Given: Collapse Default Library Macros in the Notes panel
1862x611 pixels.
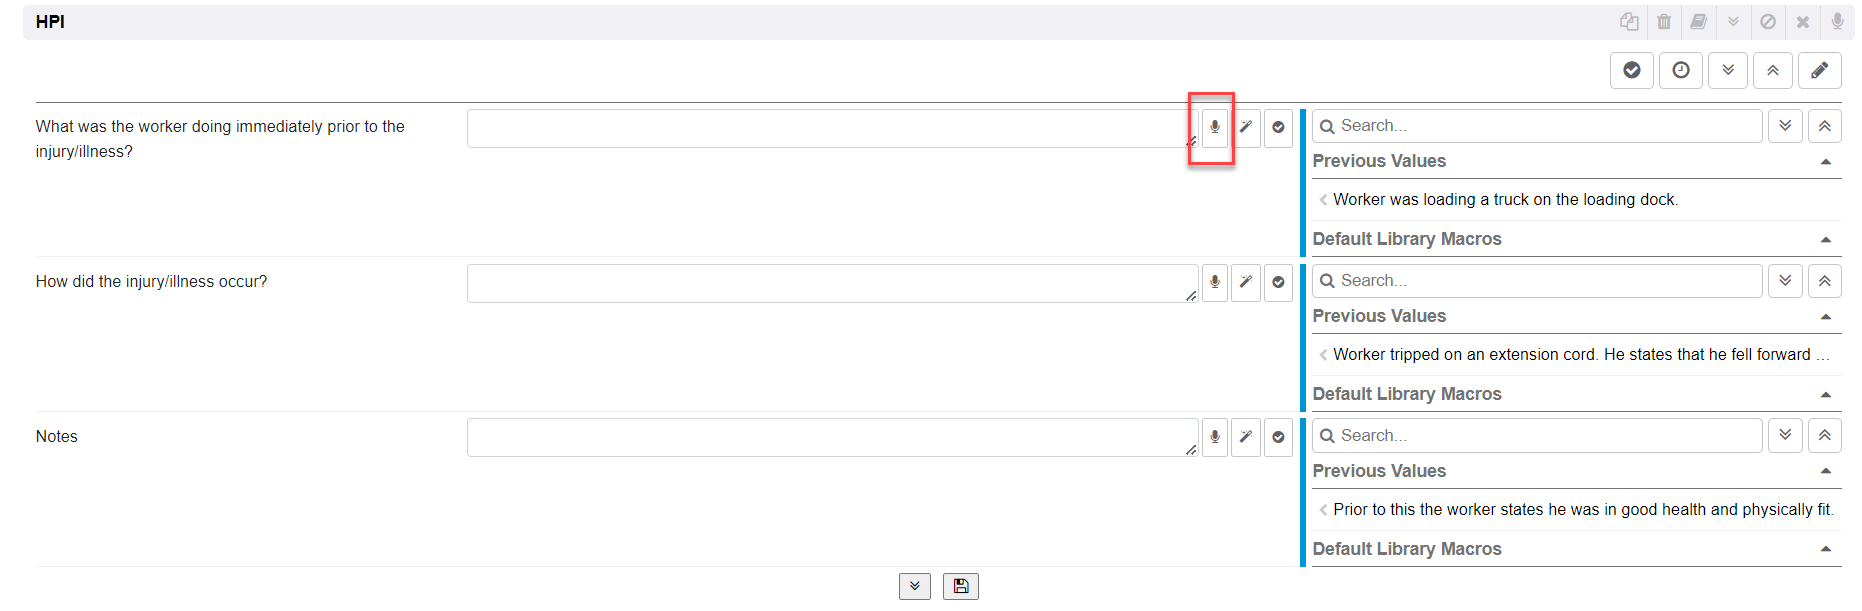Looking at the screenshot, I should pos(1826,549).
